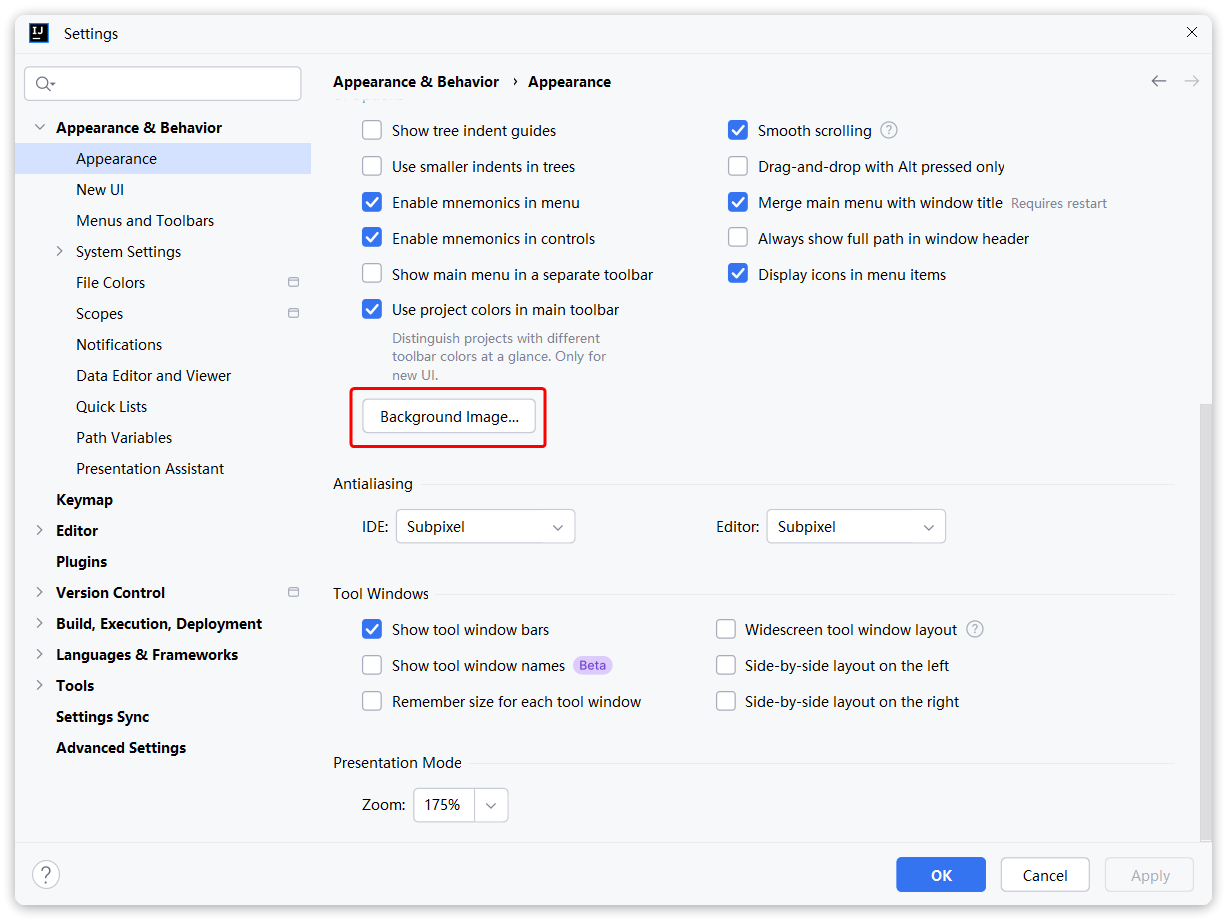
Task: Click the back navigation arrow
Action: tap(1158, 82)
